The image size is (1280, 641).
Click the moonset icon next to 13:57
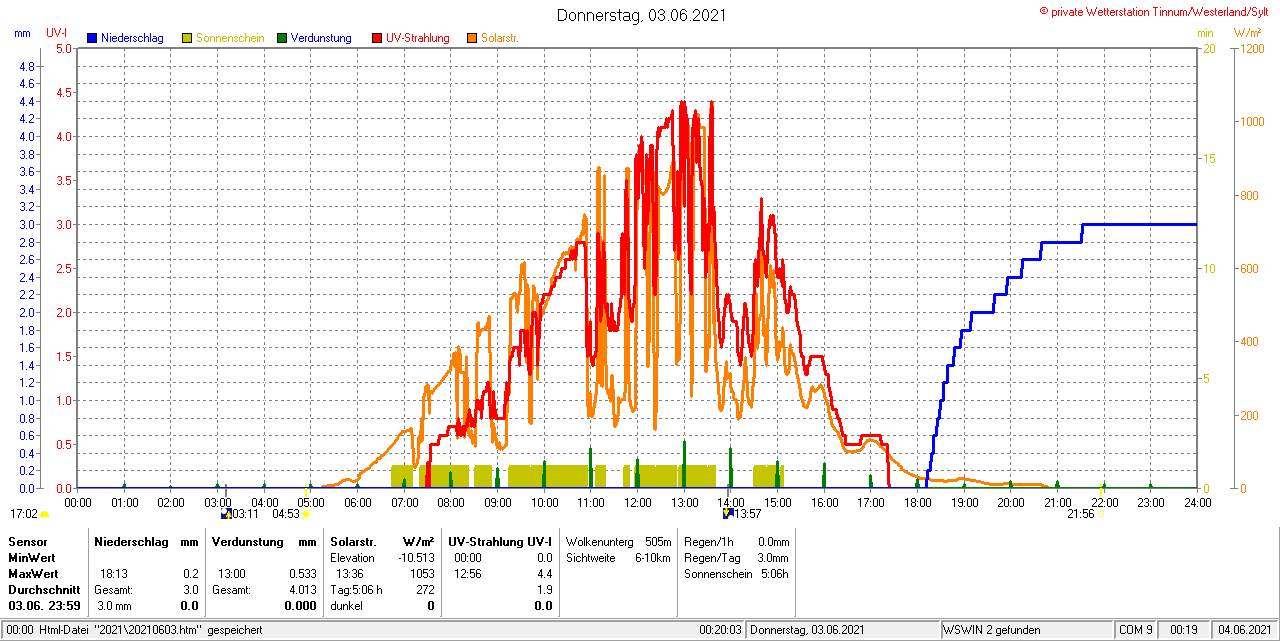pos(728,514)
